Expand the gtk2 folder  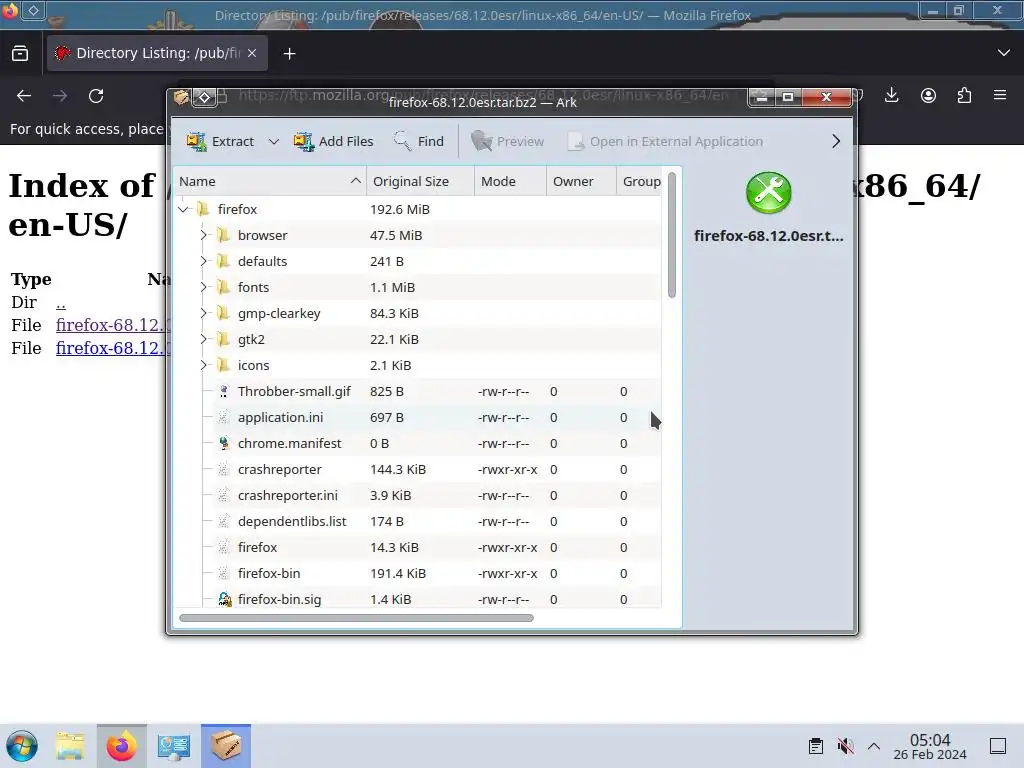click(x=203, y=340)
